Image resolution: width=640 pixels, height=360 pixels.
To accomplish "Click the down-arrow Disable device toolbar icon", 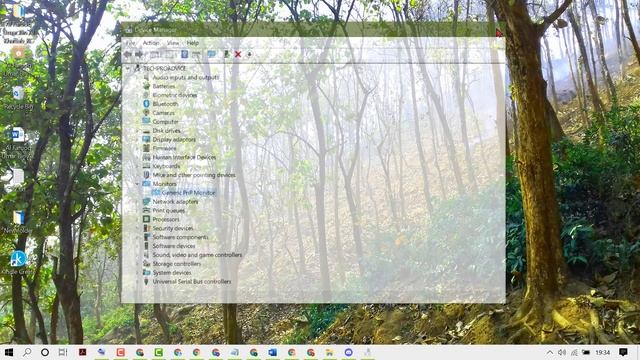I will (249, 54).
